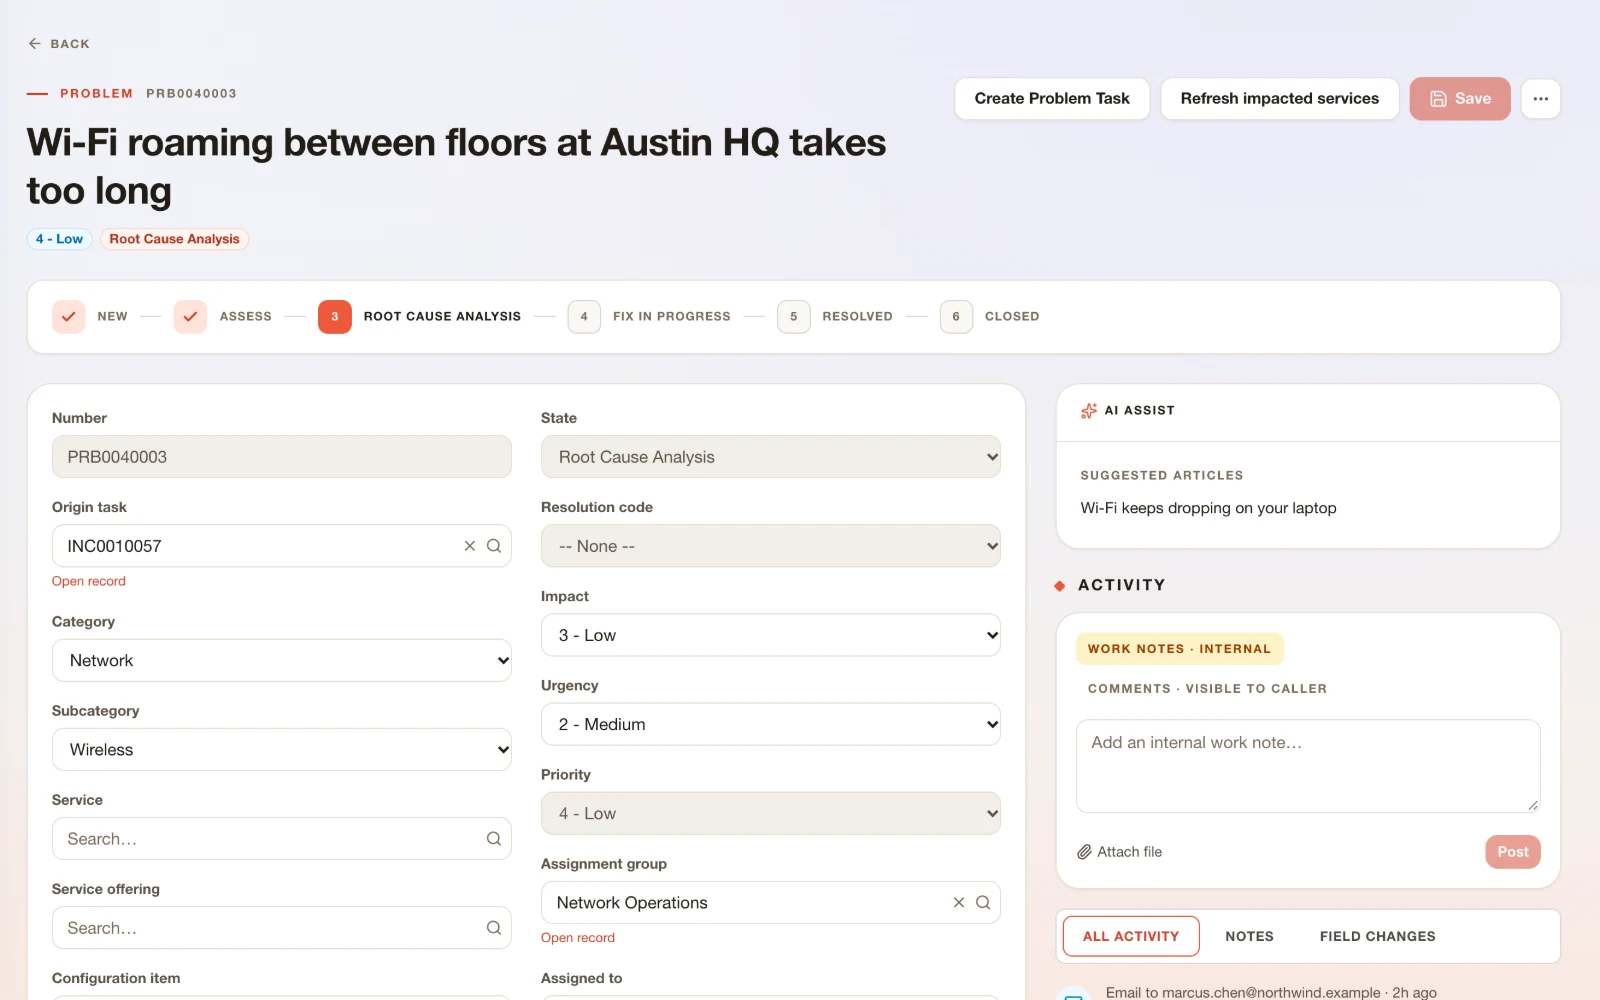The image size is (1600, 1000).
Task: Look up Assignment group with magnifier
Action: pyautogui.click(x=983, y=903)
